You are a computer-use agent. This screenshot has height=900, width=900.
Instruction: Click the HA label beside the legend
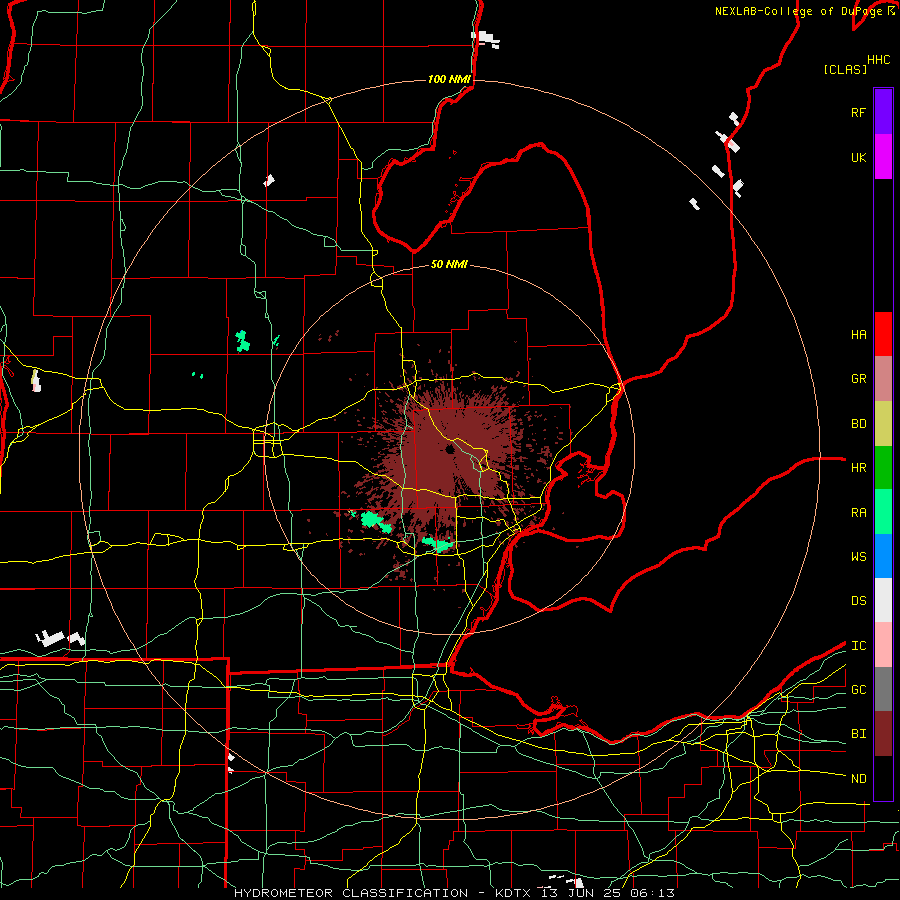click(x=858, y=335)
